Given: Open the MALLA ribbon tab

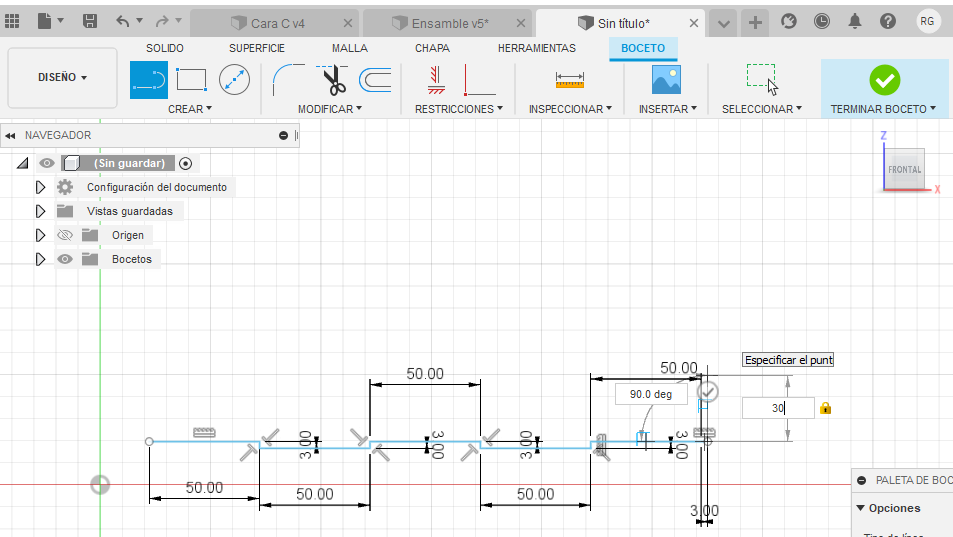Looking at the screenshot, I should 349,48.
